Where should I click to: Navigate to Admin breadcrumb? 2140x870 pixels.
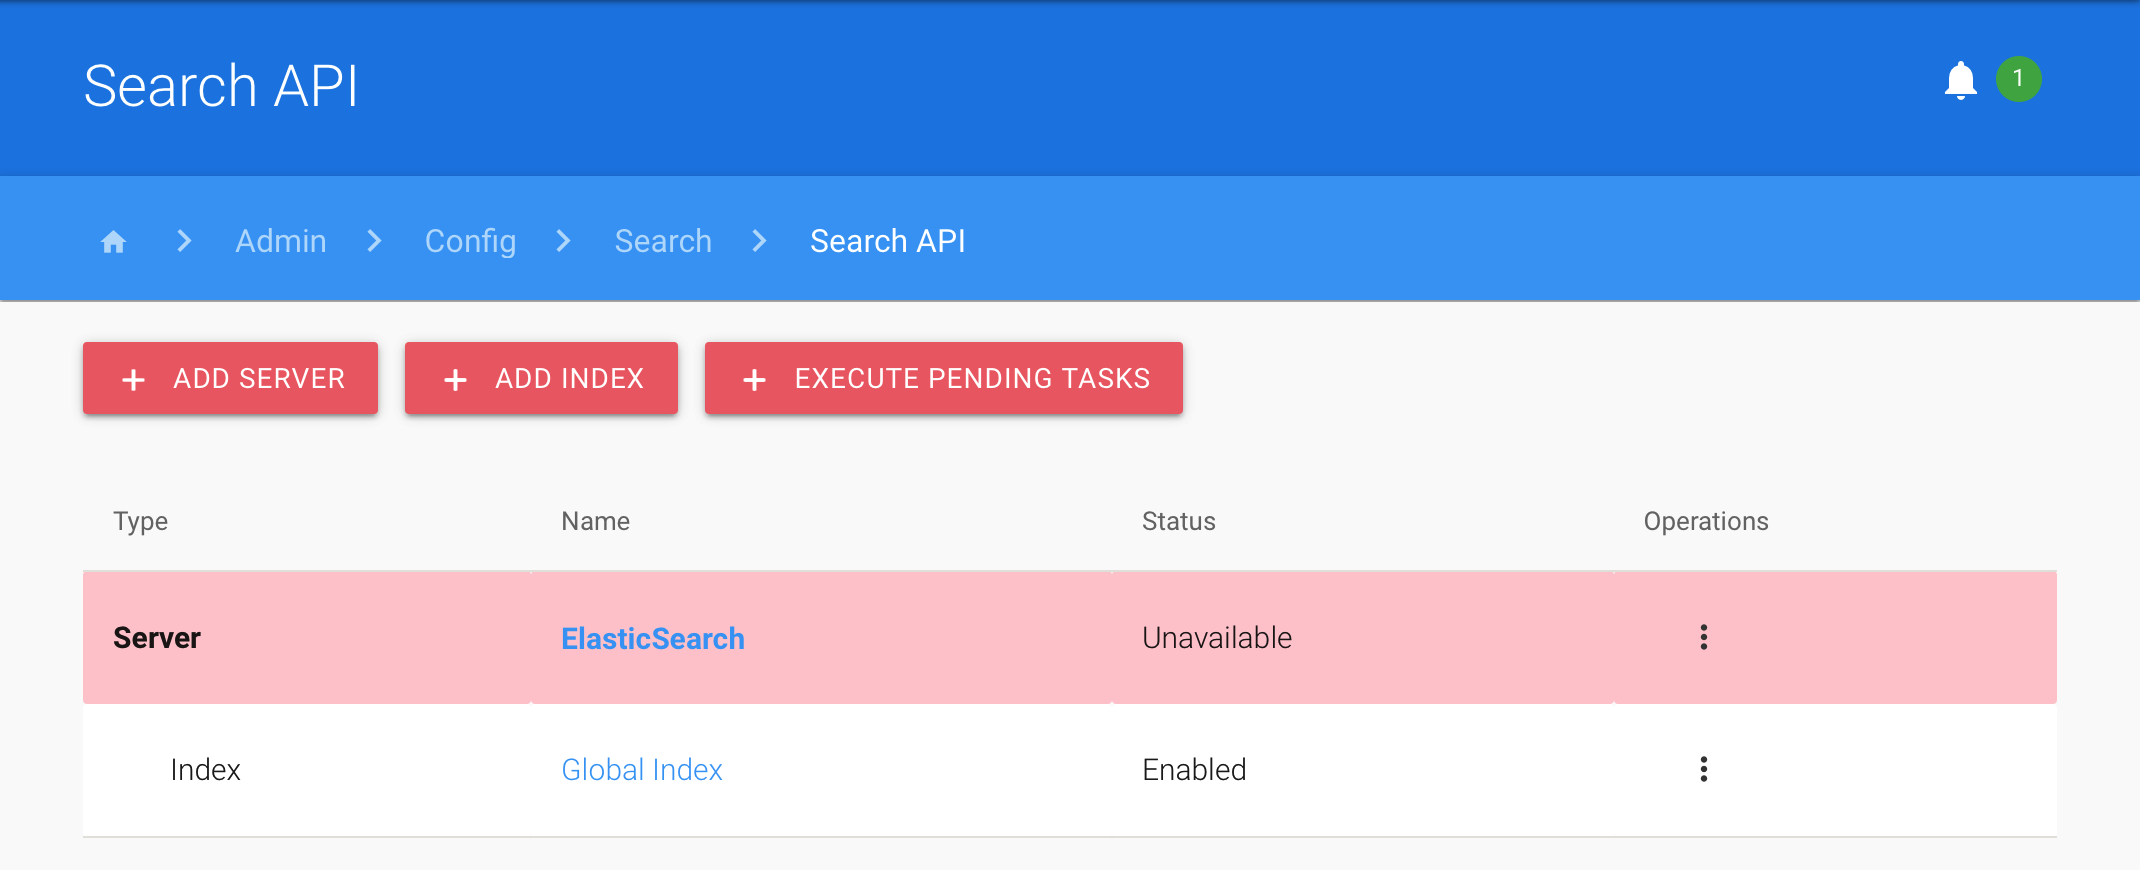coord(281,241)
